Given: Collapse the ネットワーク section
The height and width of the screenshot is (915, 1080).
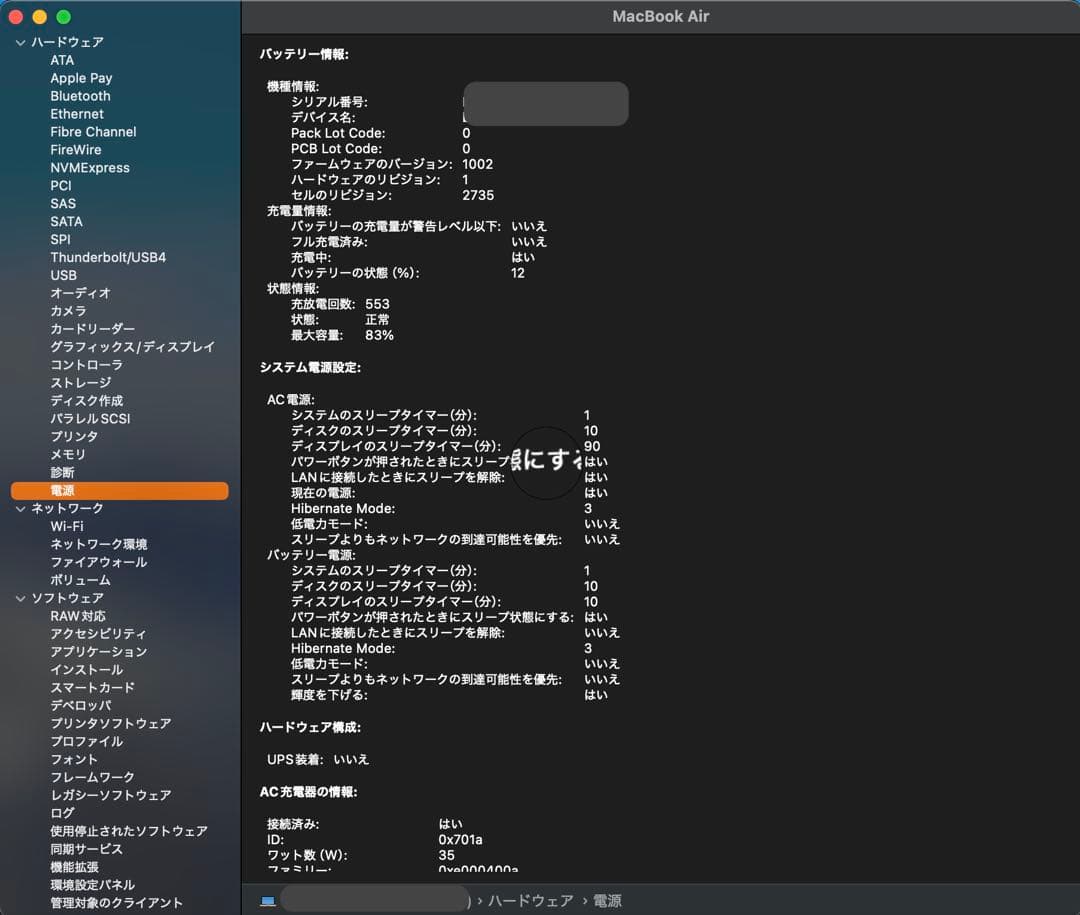Looking at the screenshot, I should click(20, 508).
